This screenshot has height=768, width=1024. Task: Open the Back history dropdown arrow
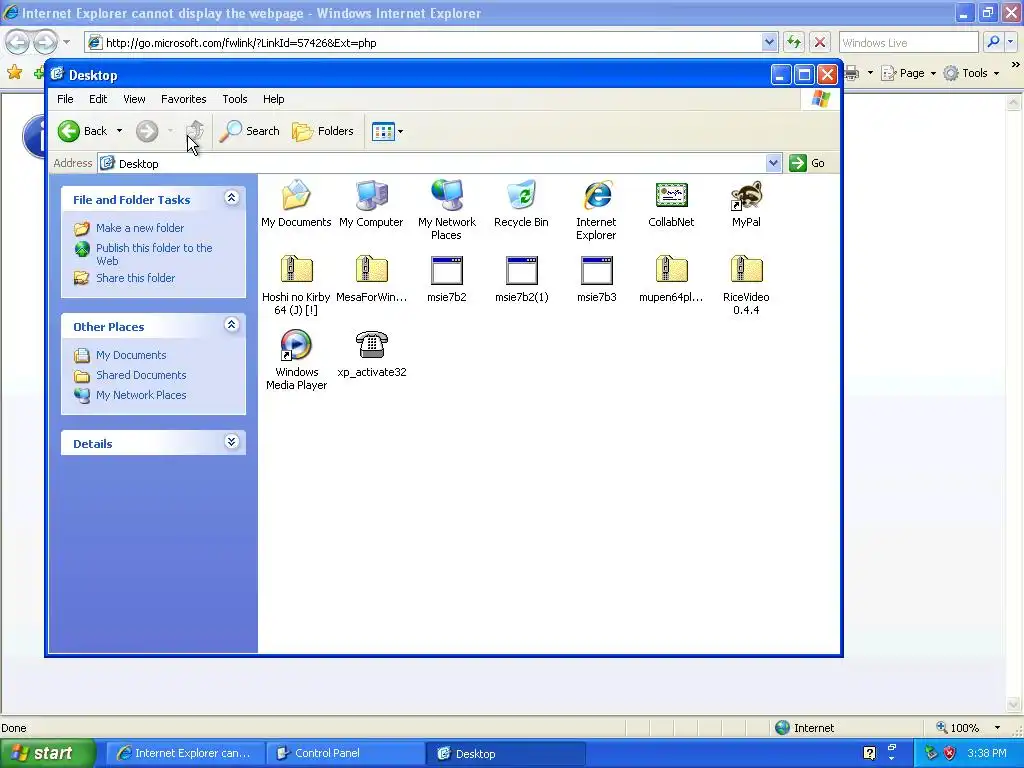coord(120,131)
